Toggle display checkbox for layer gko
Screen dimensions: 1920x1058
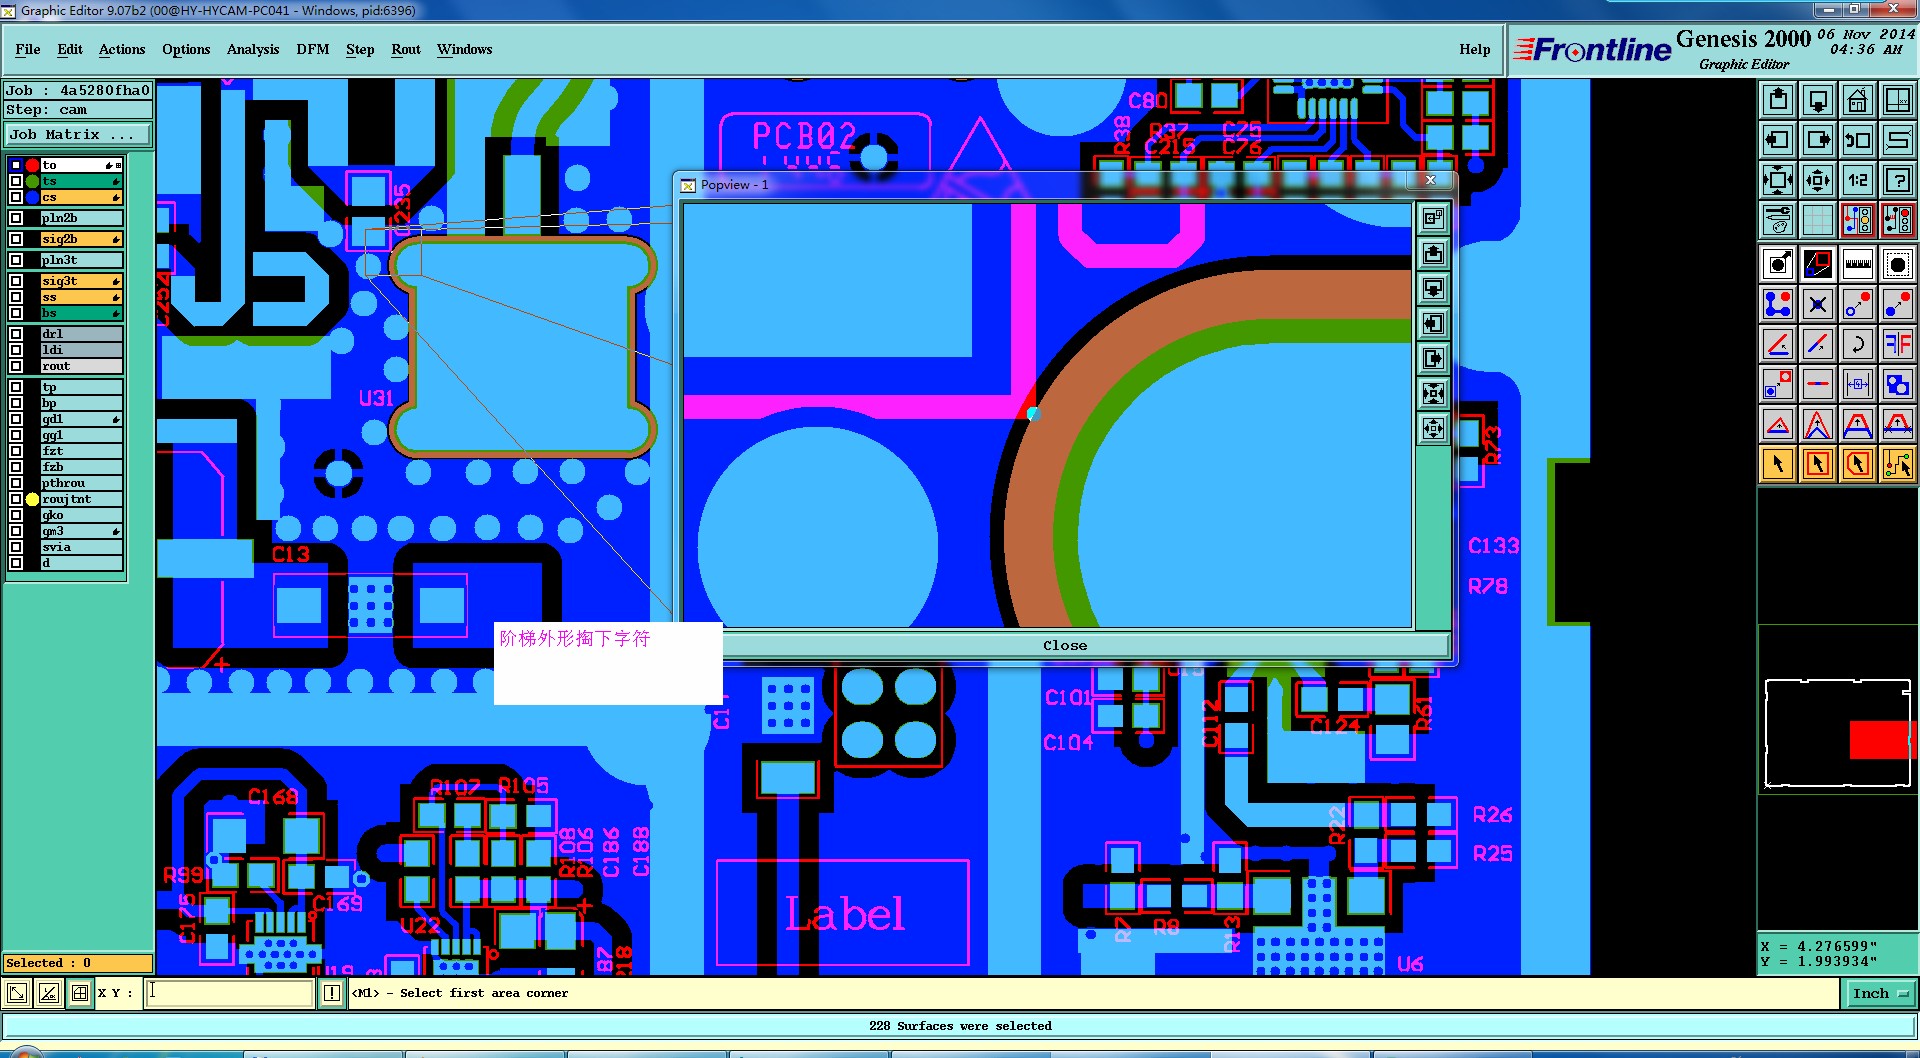point(16,515)
